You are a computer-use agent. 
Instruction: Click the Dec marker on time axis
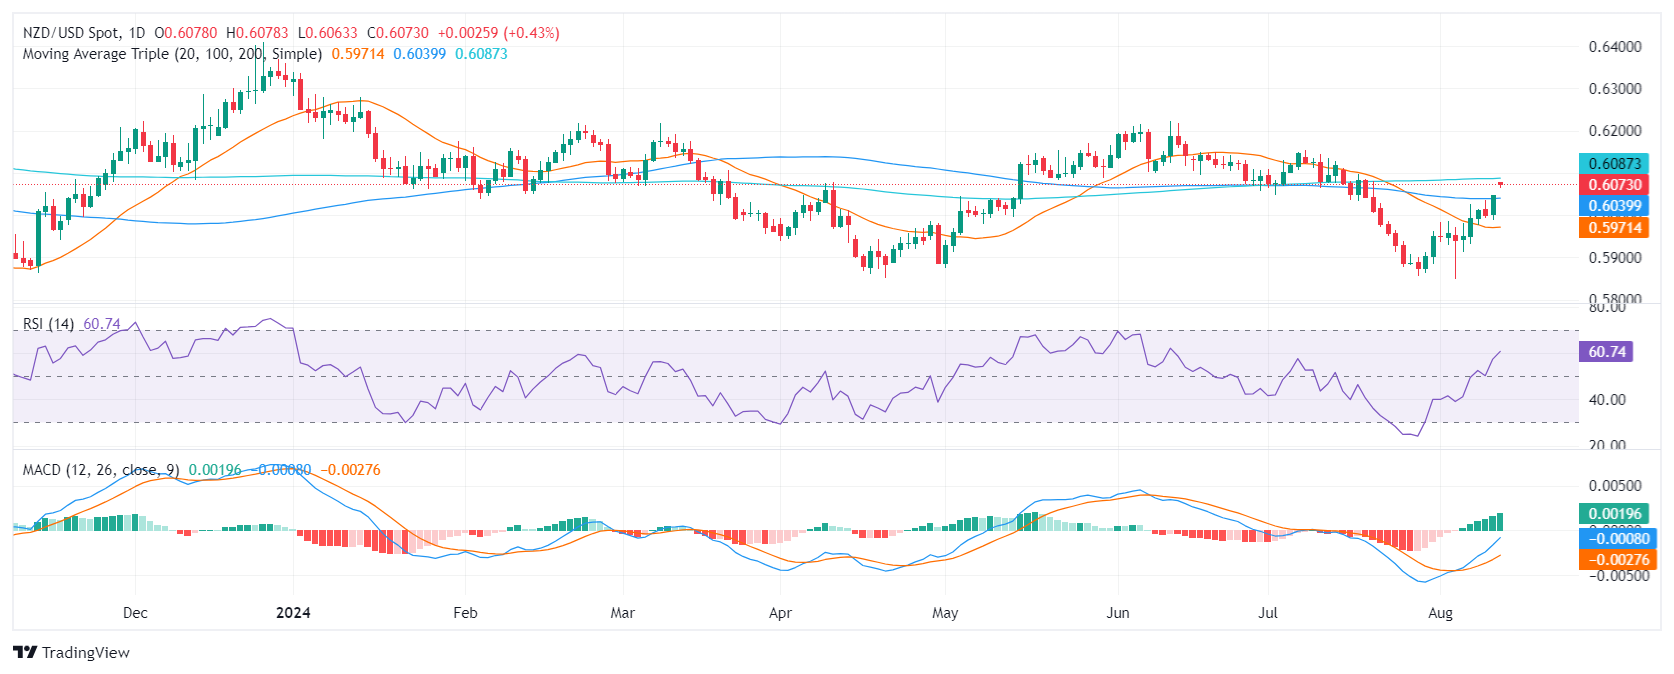(x=135, y=613)
